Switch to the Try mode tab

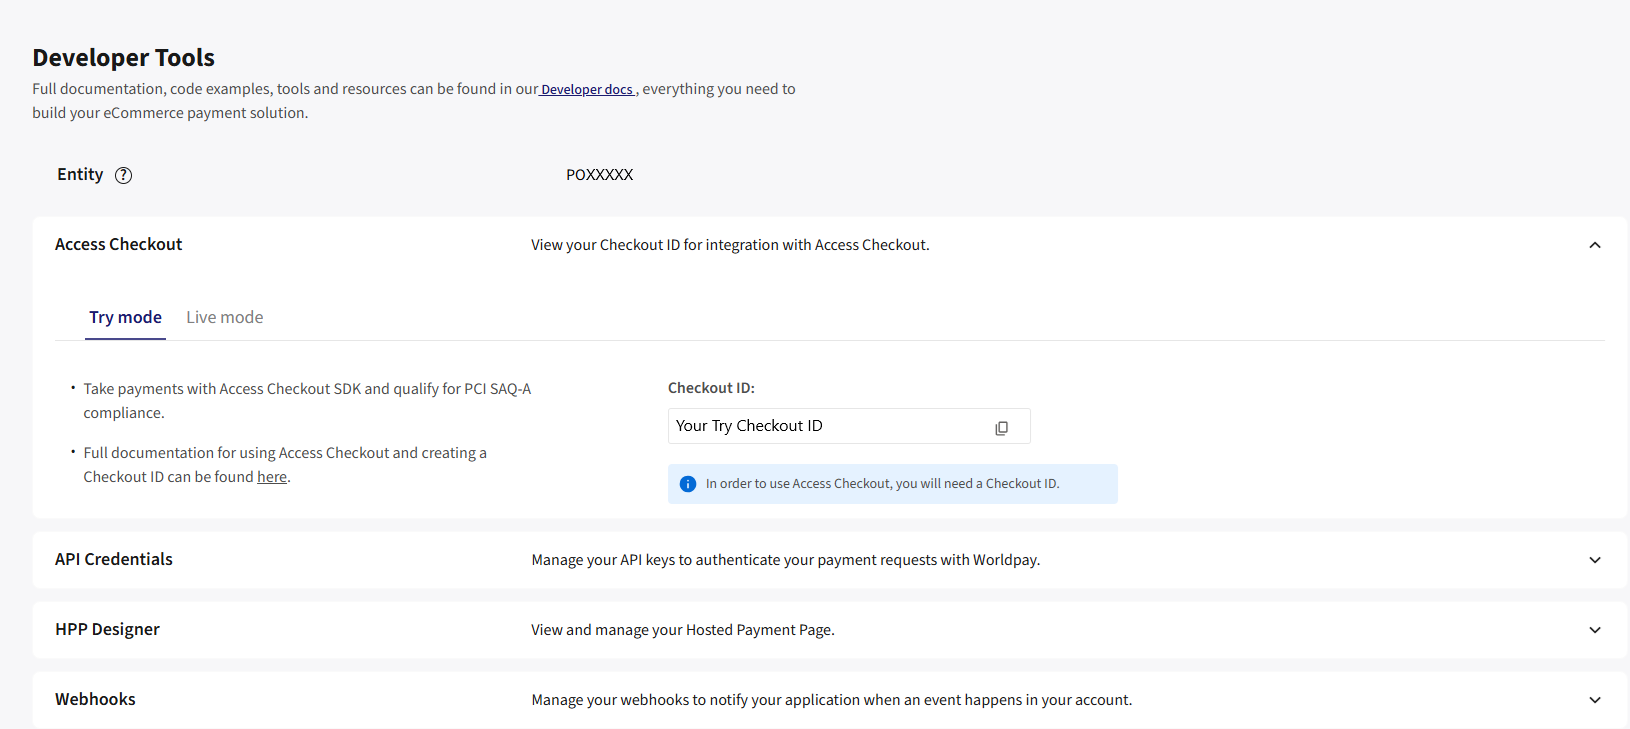pyautogui.click(x=125, y=317)
